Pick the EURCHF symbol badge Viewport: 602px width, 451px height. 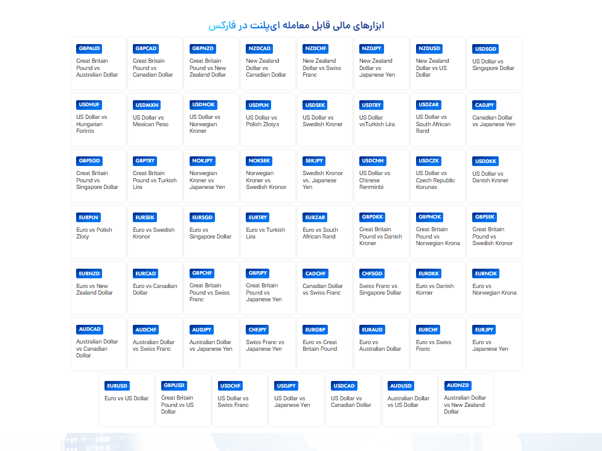(x=428, y=329)
